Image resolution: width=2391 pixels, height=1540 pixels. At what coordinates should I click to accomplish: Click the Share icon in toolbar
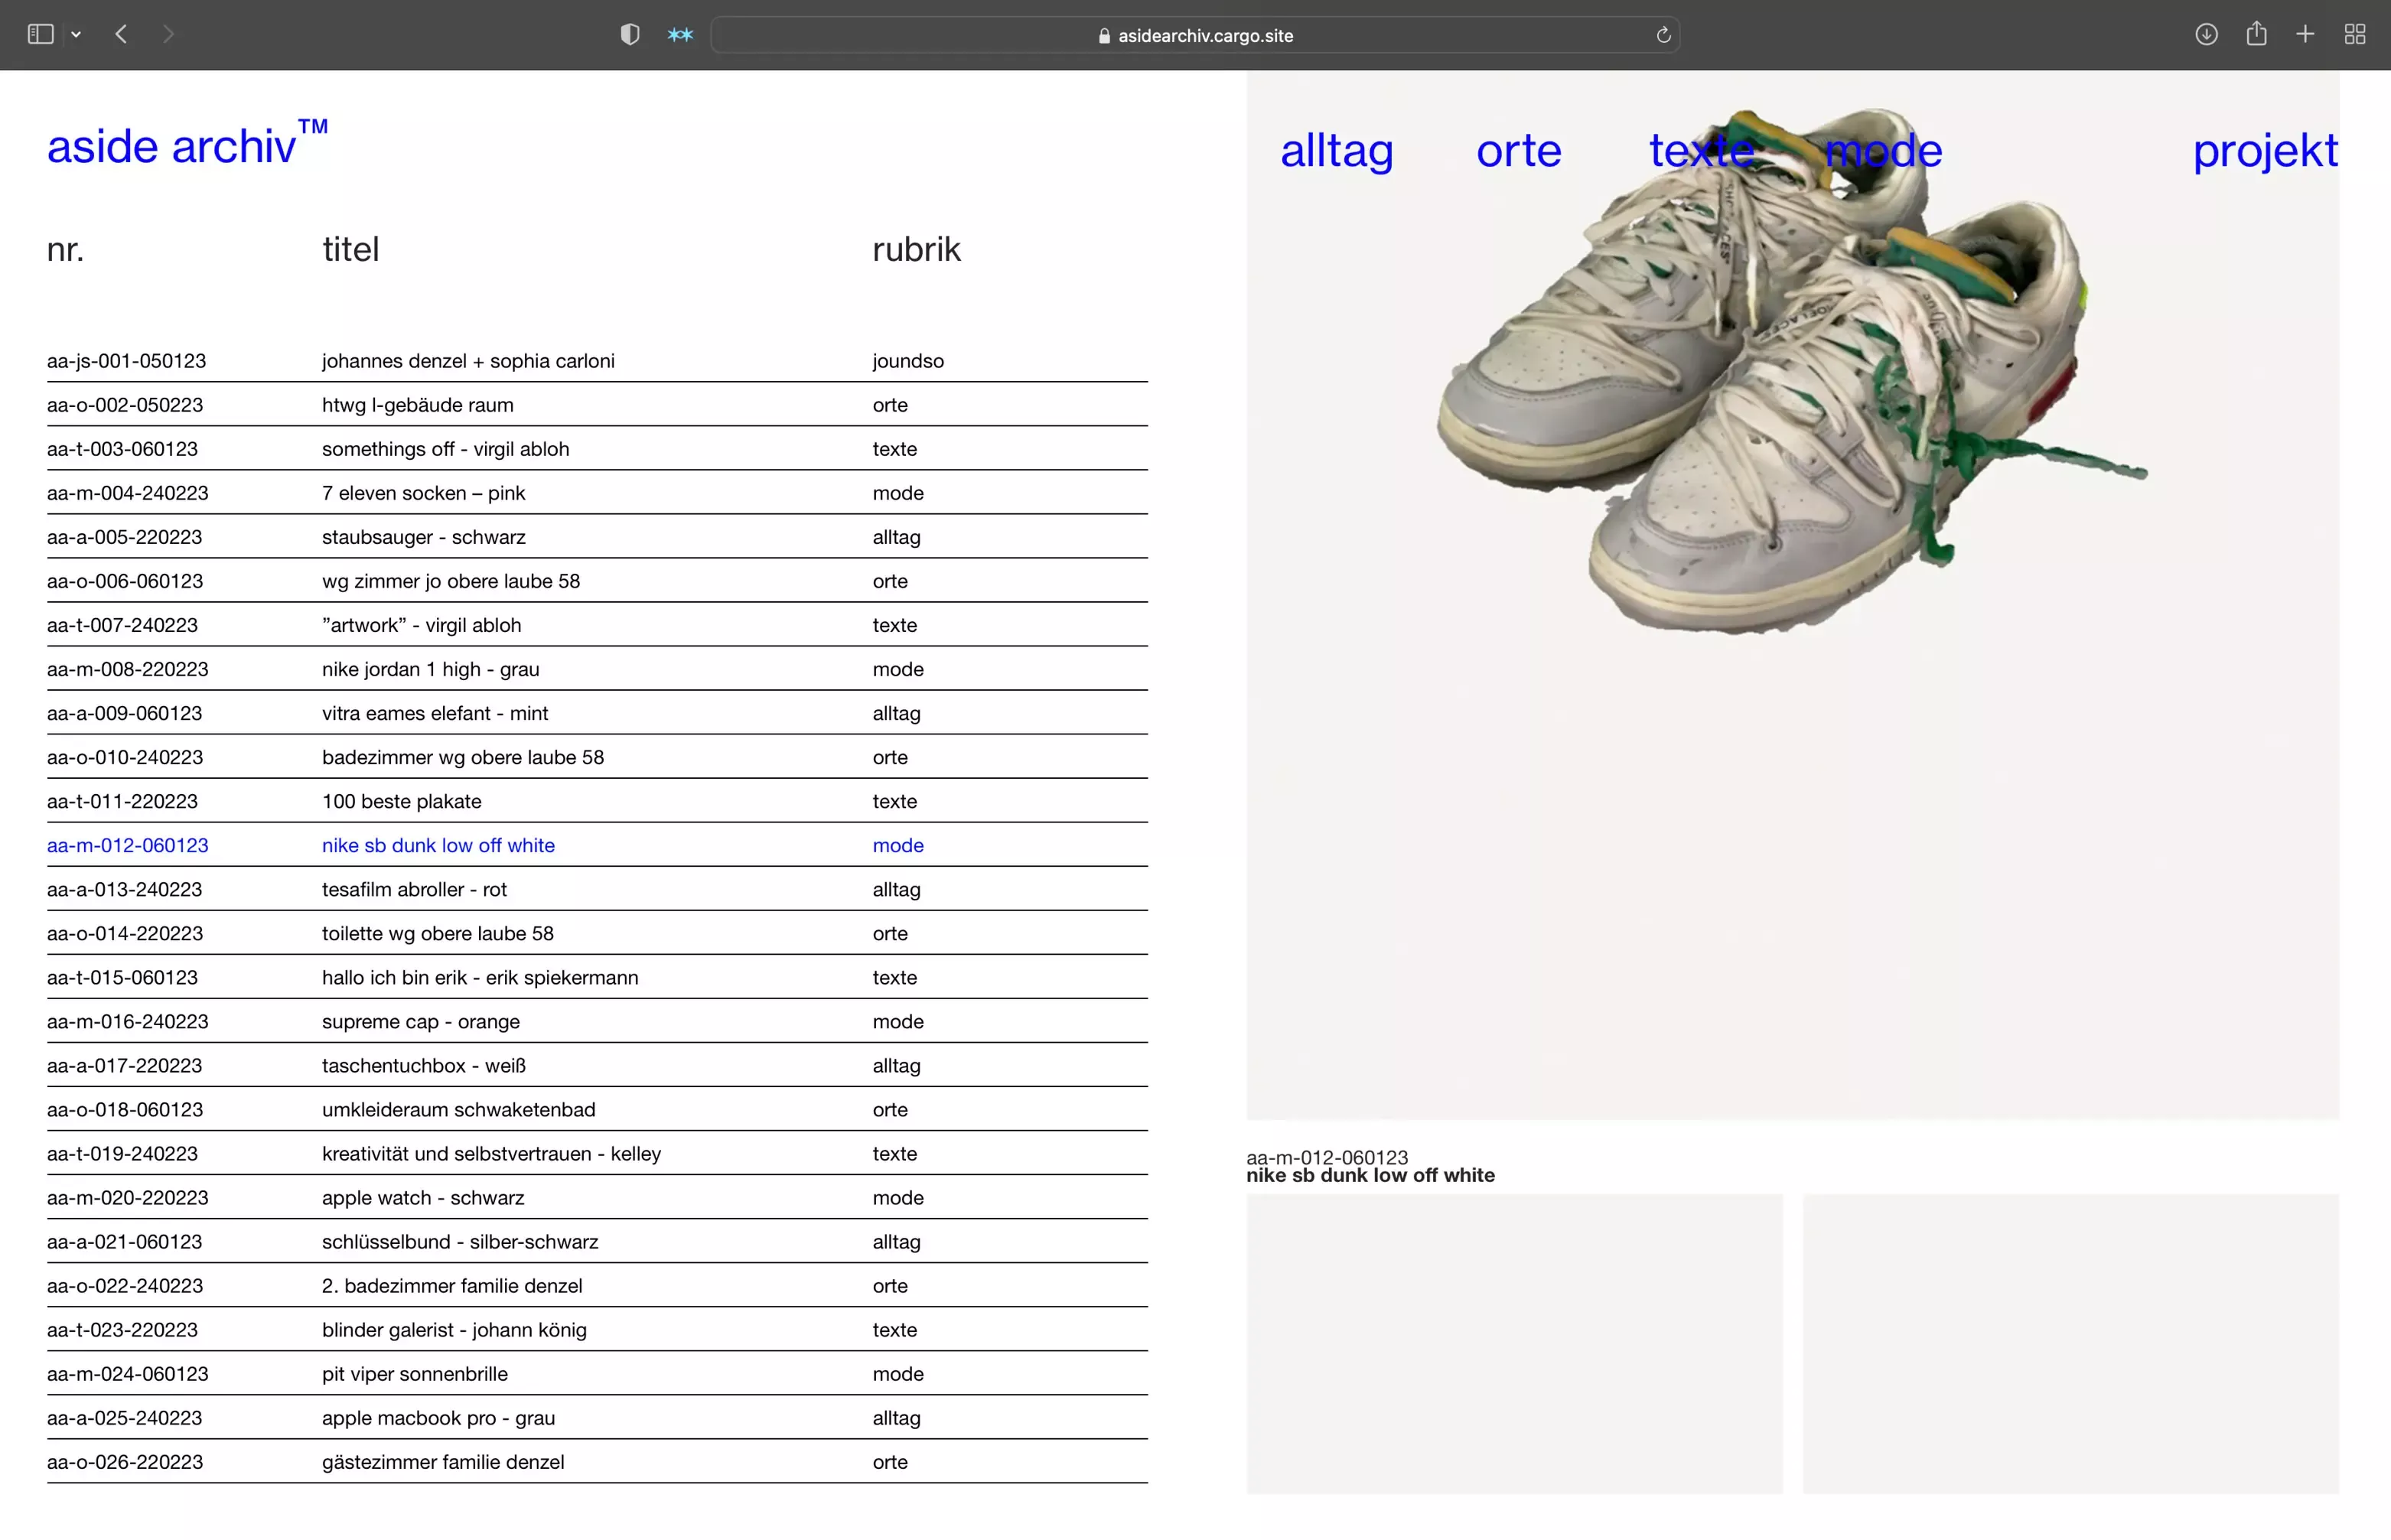tap(2256, 35)
